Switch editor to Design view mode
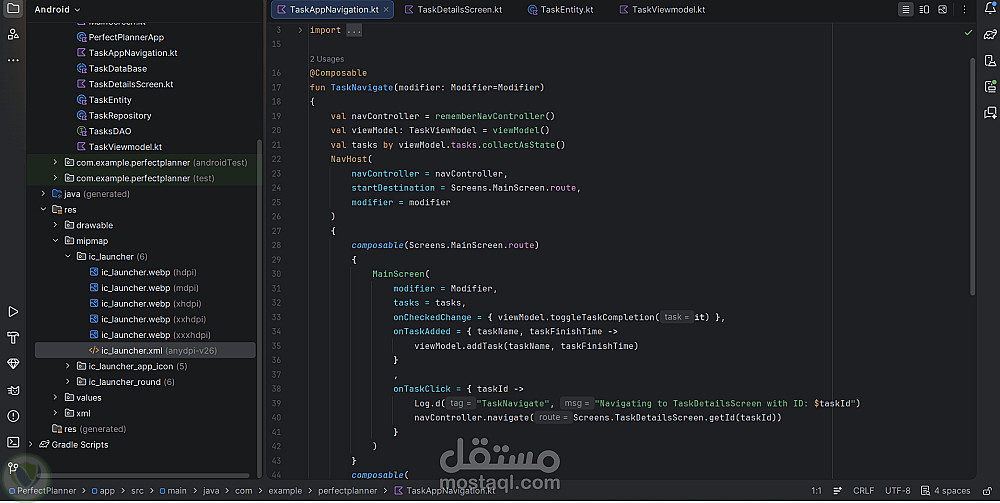Screen dimensions: 1000x503 [x=943, y=10]
